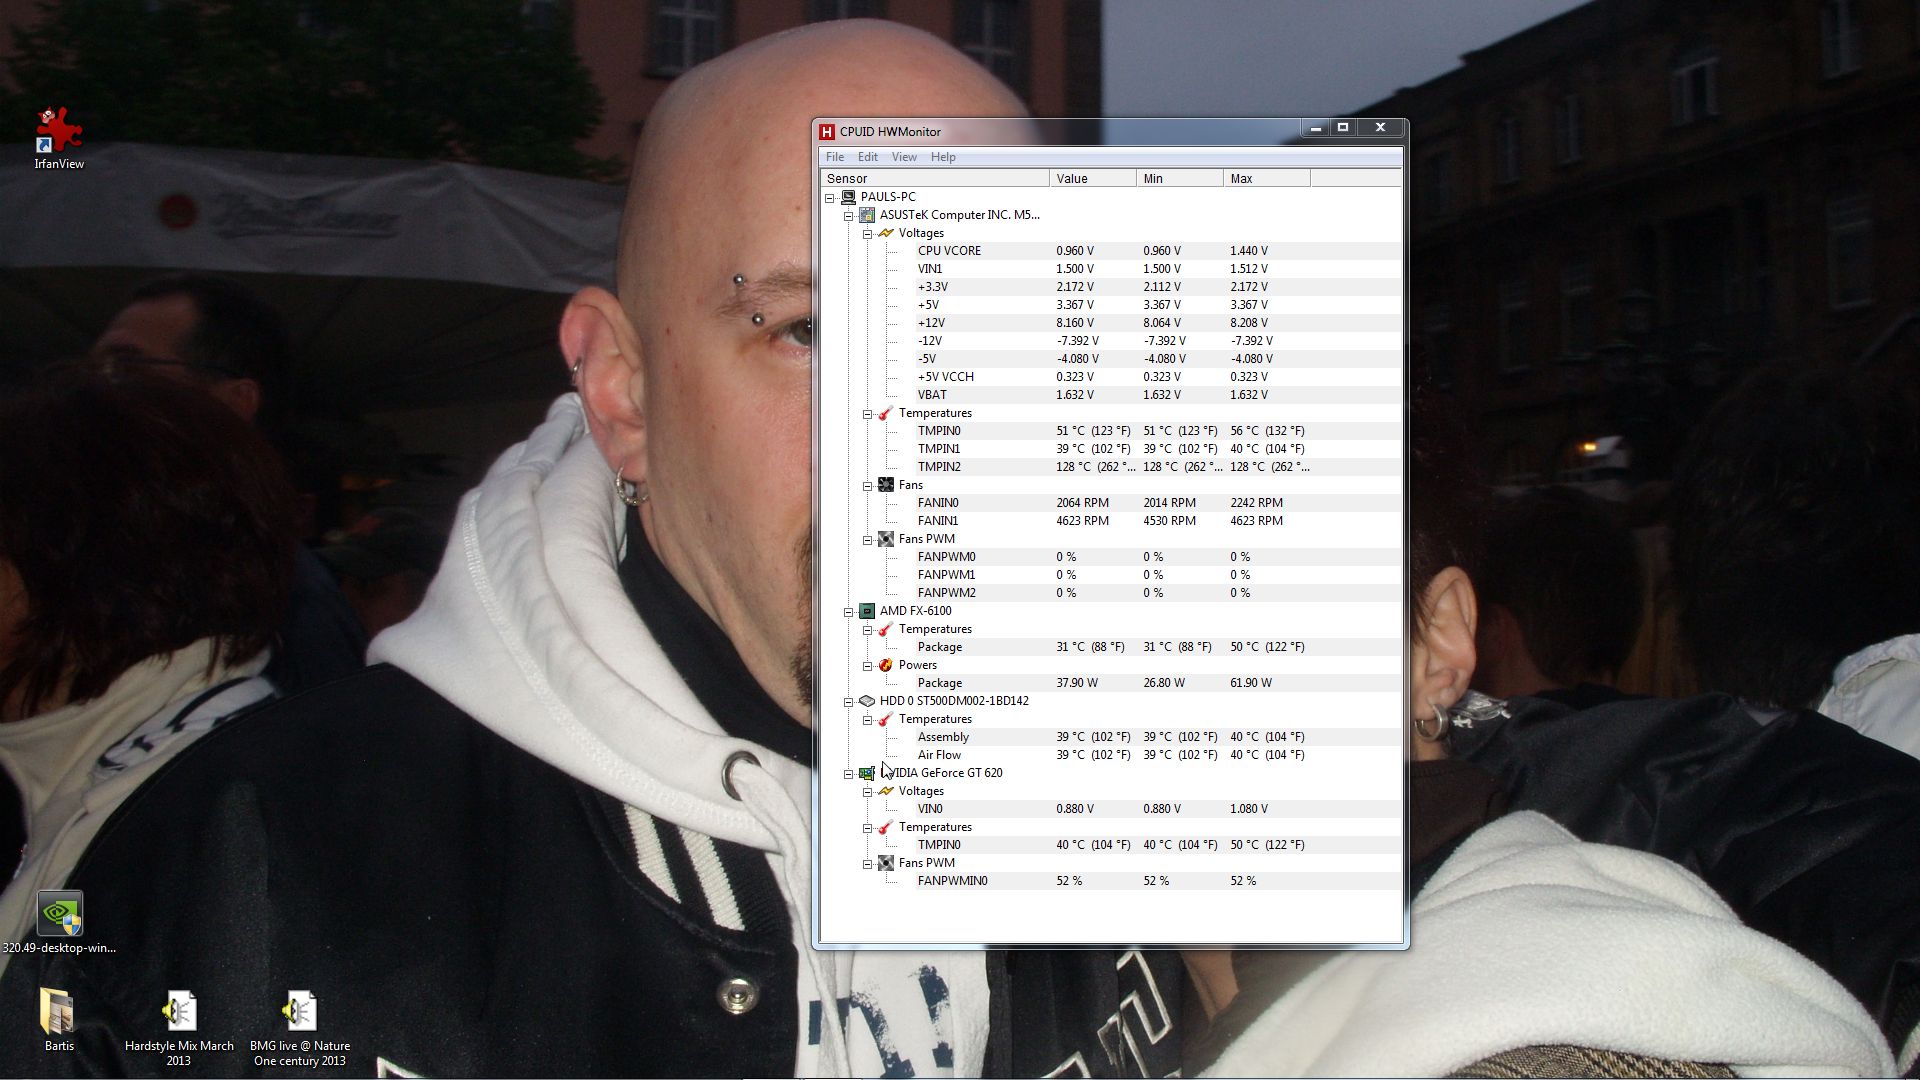Collapse the NVIDIA GeForce GT 620 node
The width and height of the screenshot is (1920, 1080).
tap(848, 773)
